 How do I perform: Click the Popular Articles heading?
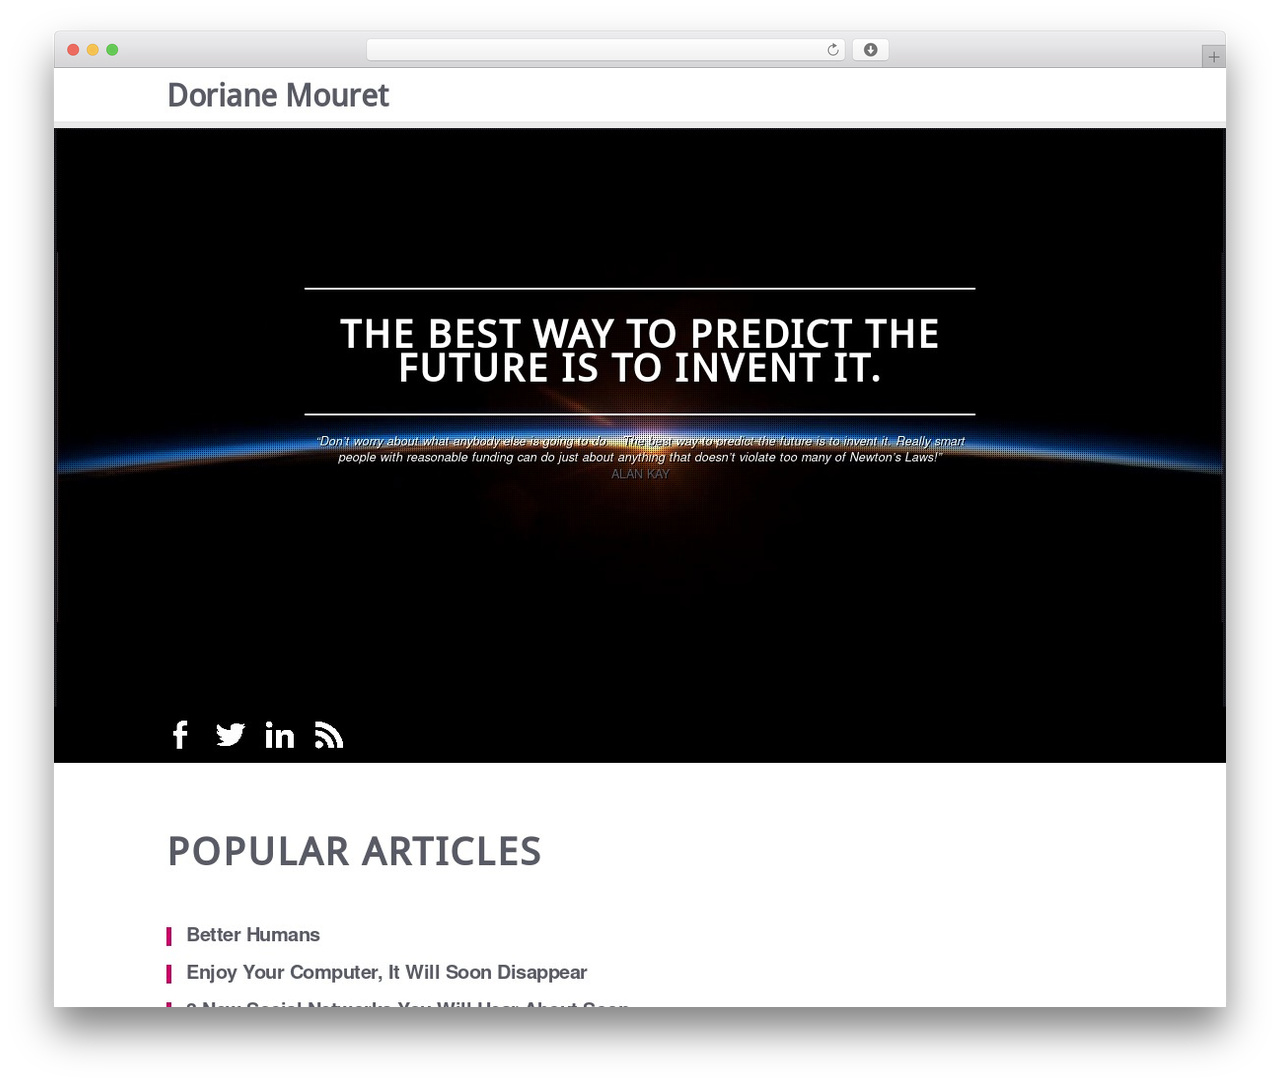coord(354,851)
